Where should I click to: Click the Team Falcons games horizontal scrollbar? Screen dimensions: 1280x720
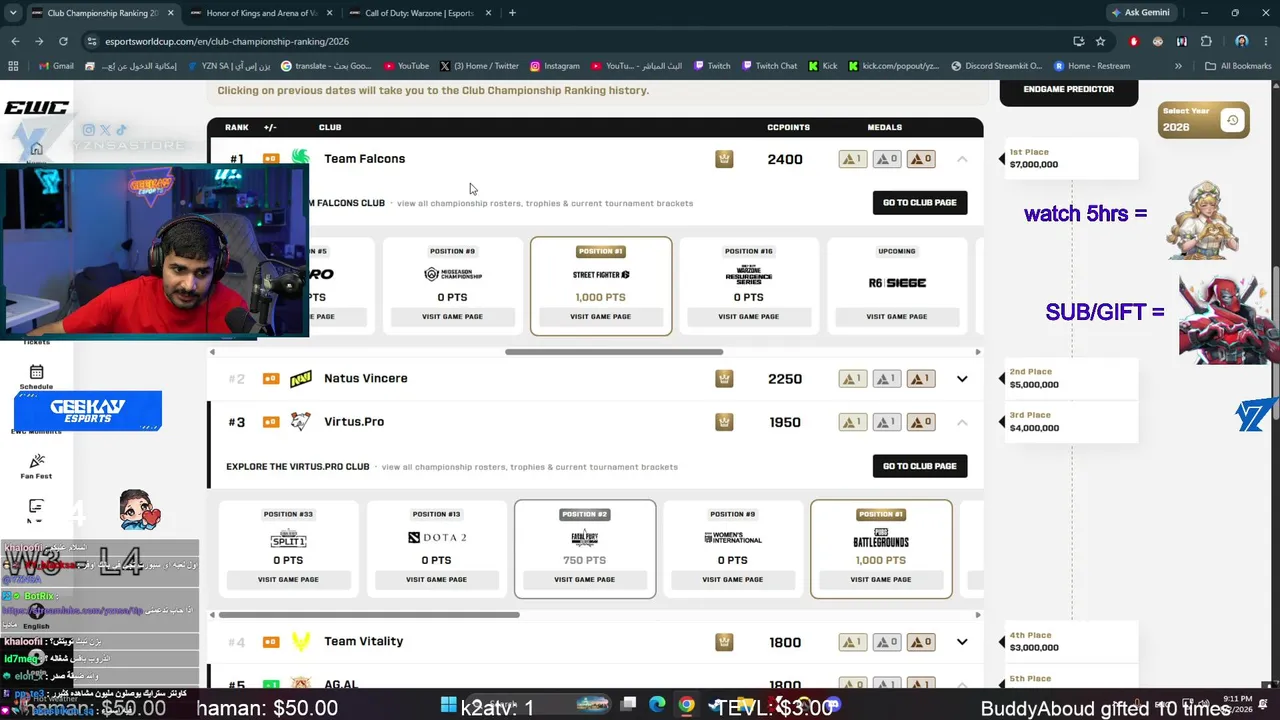[x=614, y=352]
